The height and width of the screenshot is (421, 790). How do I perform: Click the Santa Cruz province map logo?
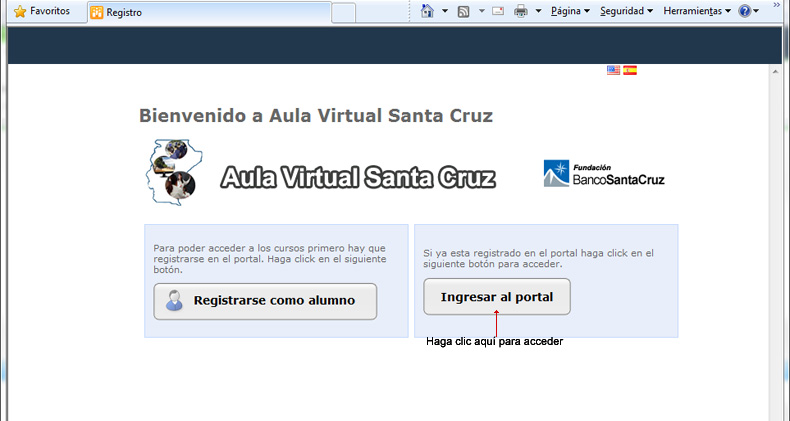(174, 172)
